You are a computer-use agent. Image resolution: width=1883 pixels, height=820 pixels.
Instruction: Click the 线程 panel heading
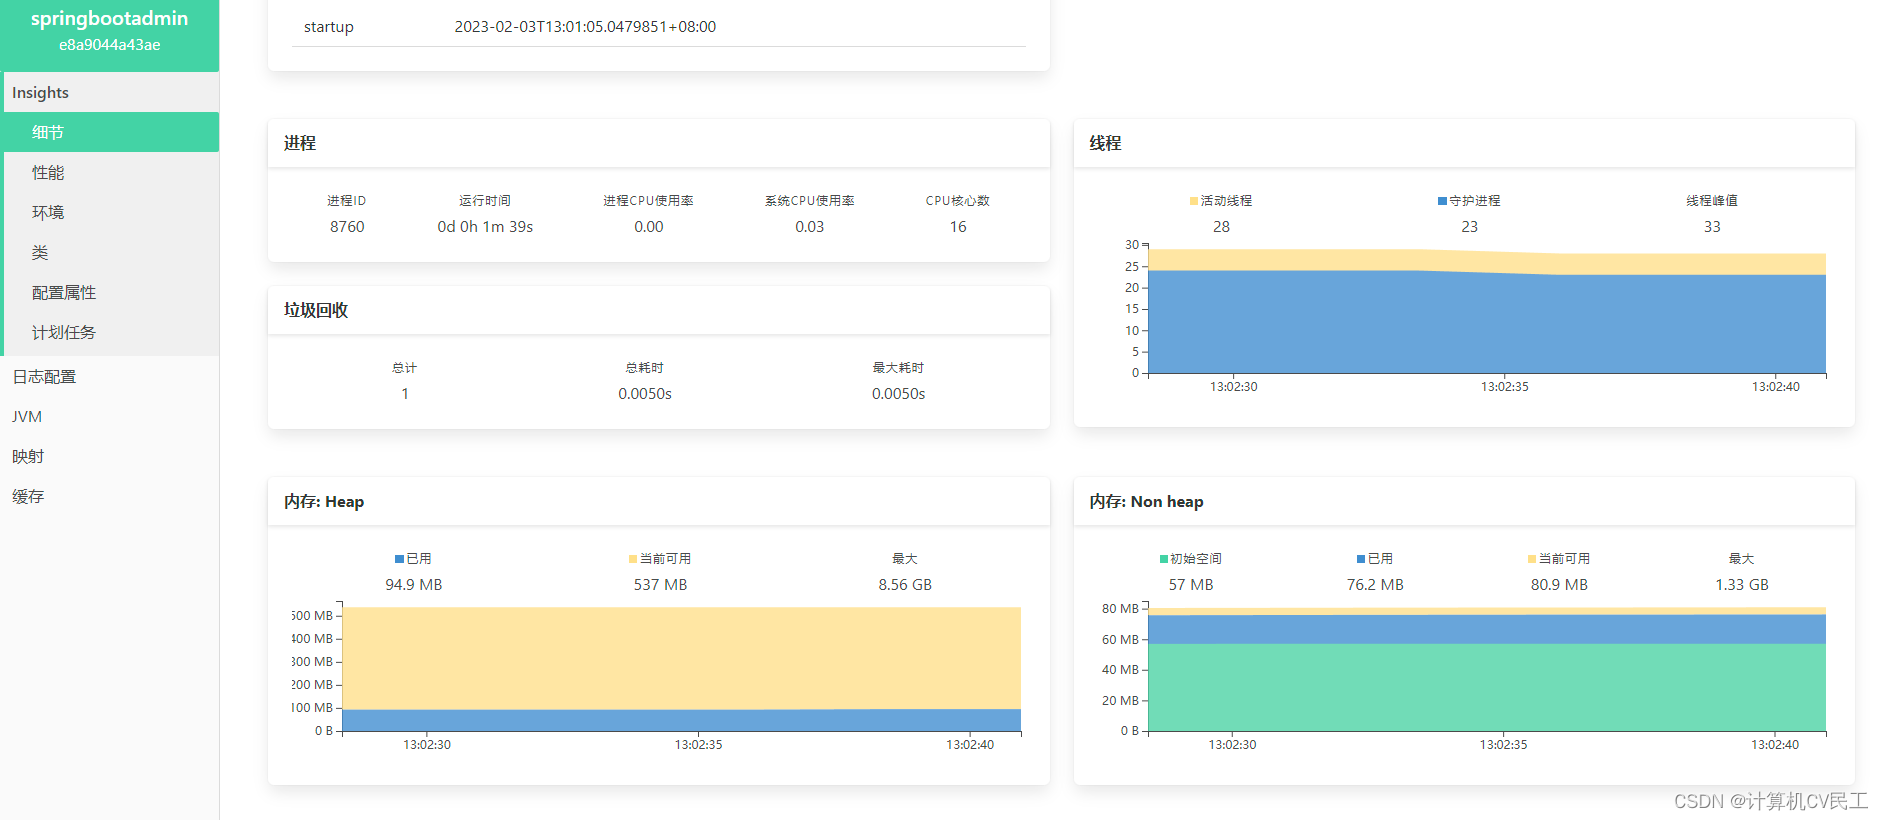point(1105,143)
